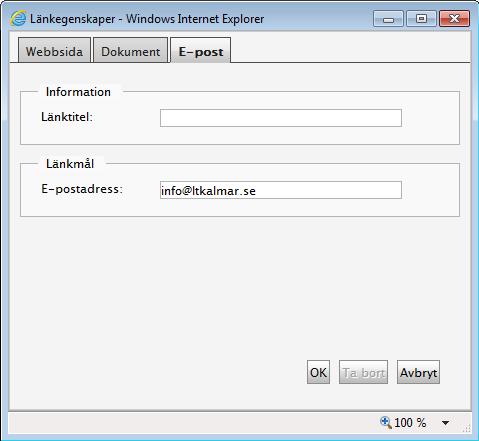Cancel the dialog with Avbryt
The image size is (479, 441).
pos(418,372)
